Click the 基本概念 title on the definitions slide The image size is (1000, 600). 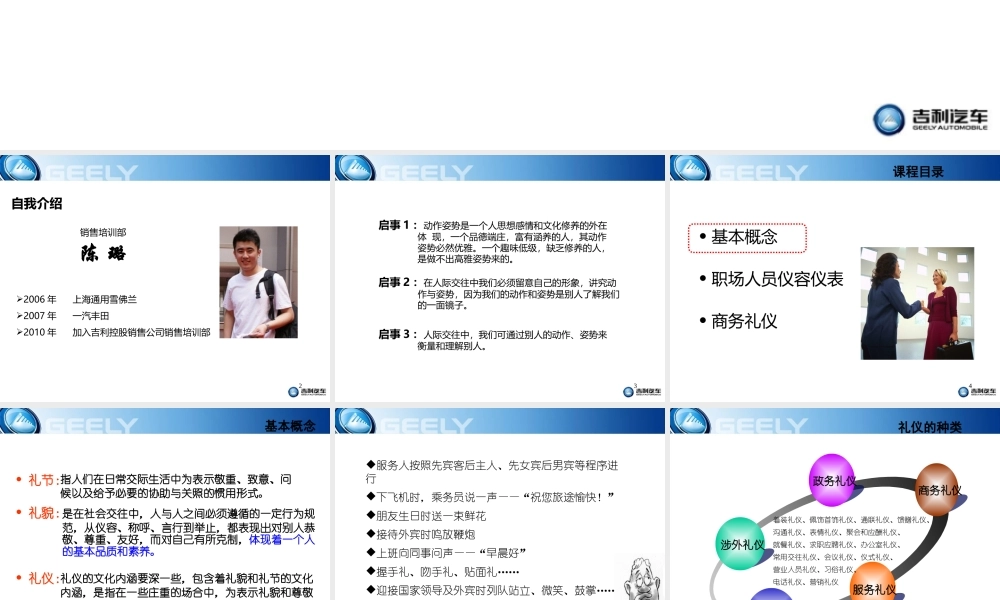(x=290, y=426)
